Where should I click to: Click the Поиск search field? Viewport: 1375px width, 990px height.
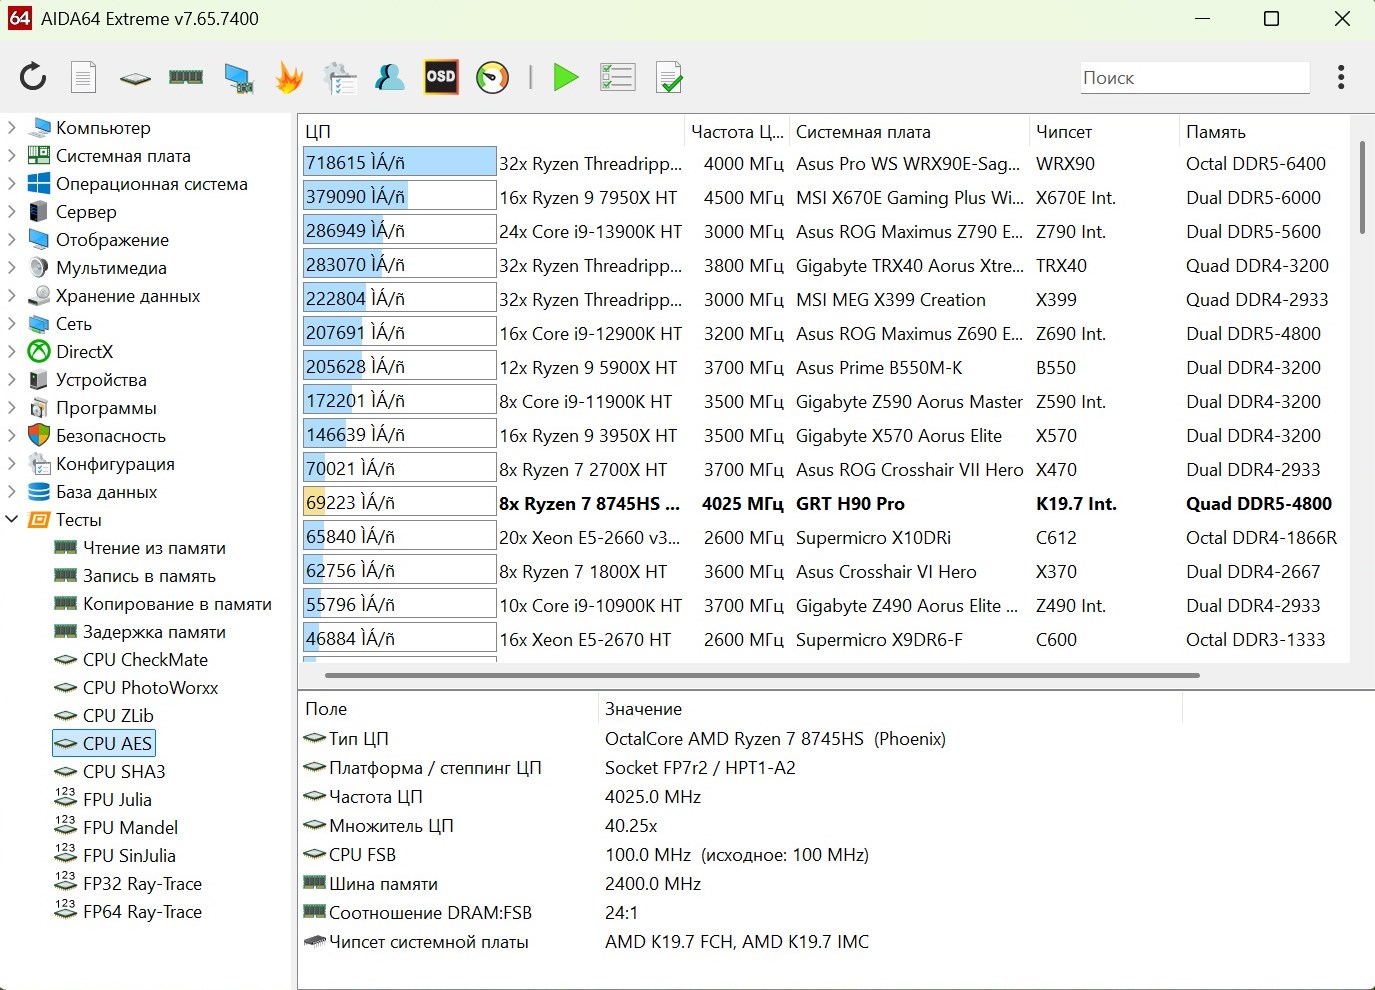[x=1194, y=78]
